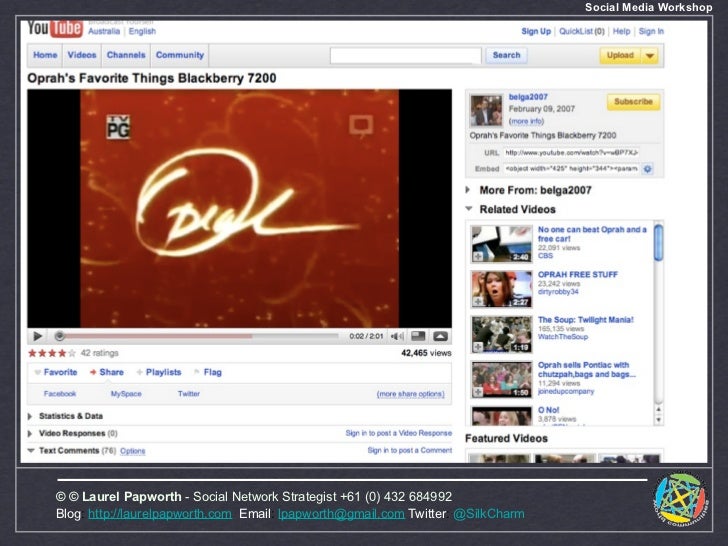Expand Video Responses section
Screen dimensions: 728x546
pos(30,433)
